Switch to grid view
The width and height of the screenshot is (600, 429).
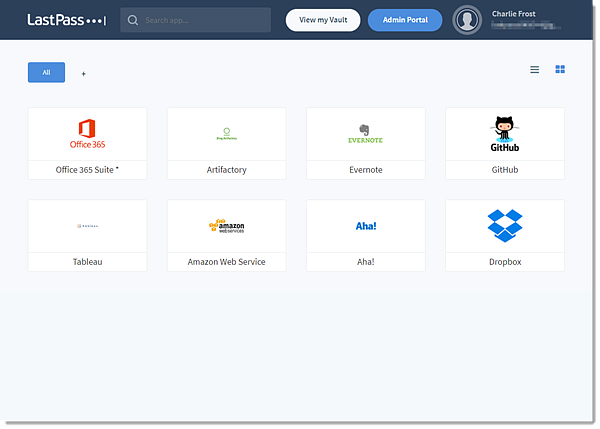560,69
